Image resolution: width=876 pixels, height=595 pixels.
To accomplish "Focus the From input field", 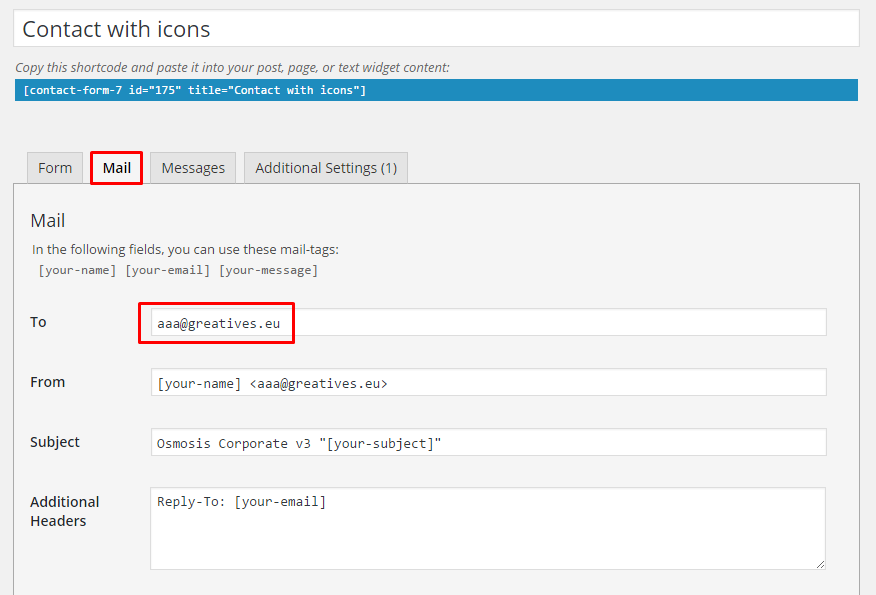I will tap(488, 382).
